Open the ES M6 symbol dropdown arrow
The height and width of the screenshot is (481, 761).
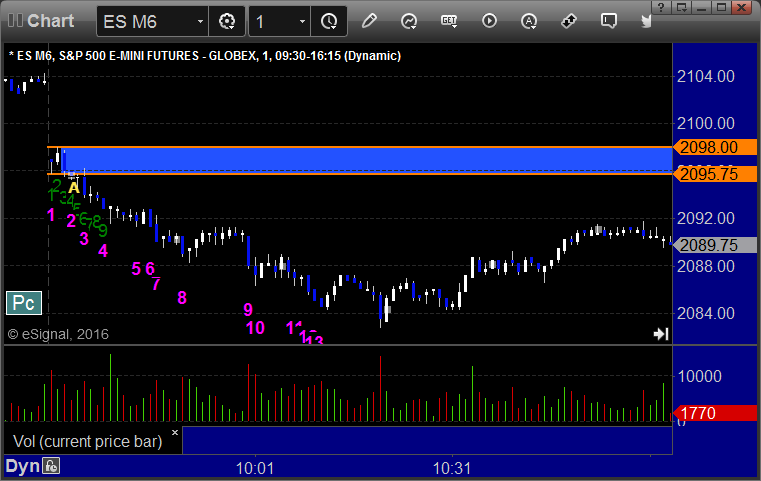point(200,21)
